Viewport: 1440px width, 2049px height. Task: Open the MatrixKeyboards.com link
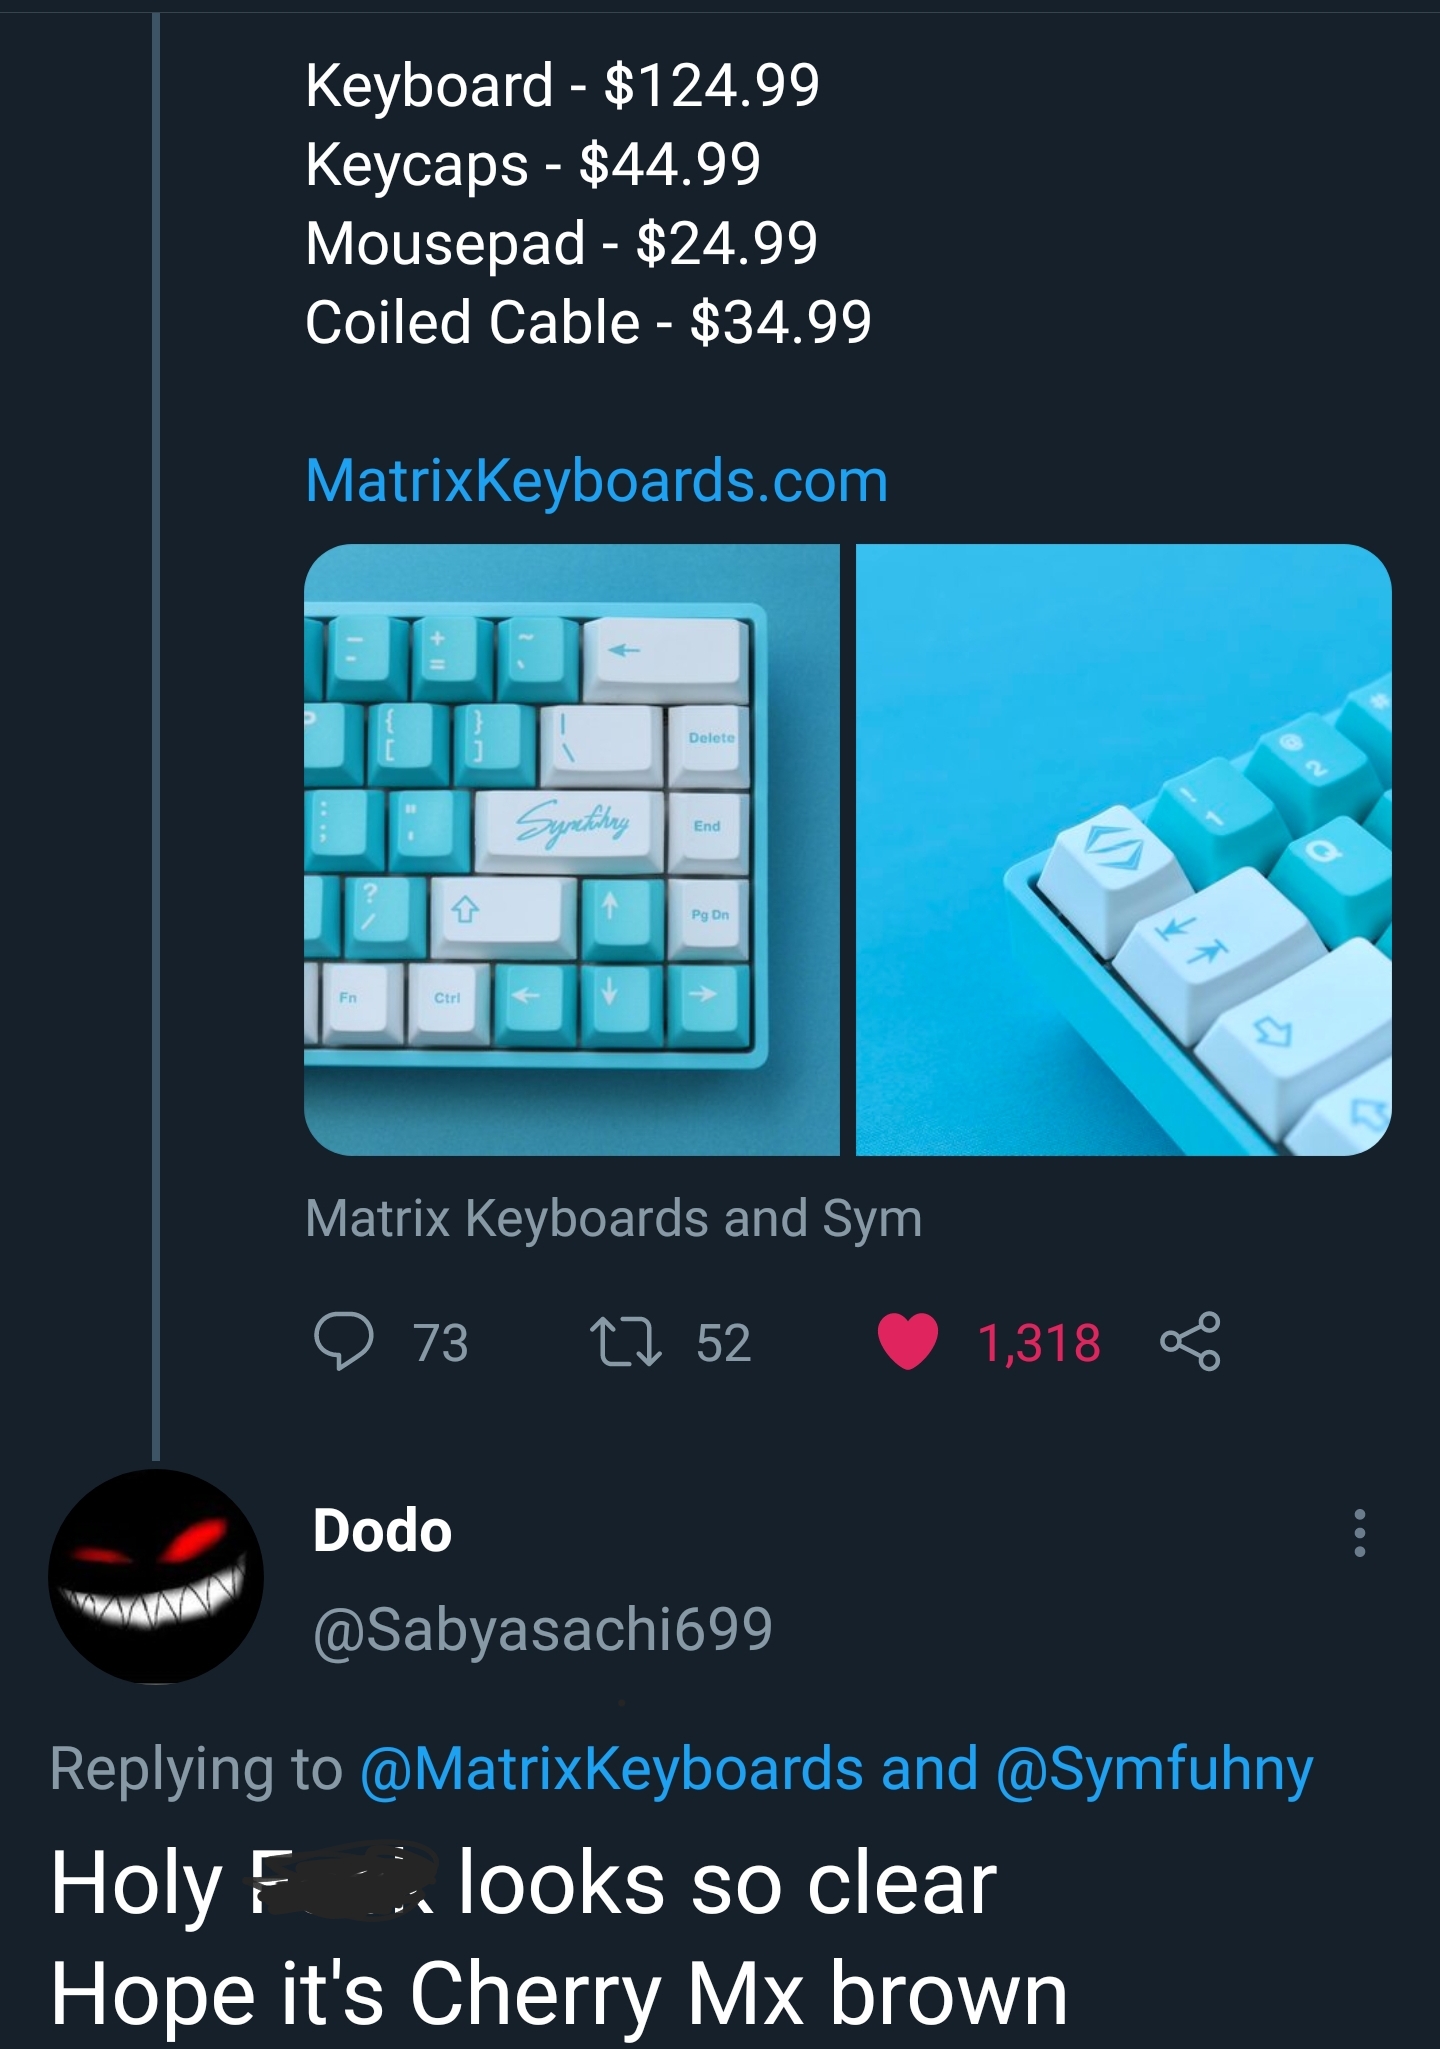tap(597, 481)
